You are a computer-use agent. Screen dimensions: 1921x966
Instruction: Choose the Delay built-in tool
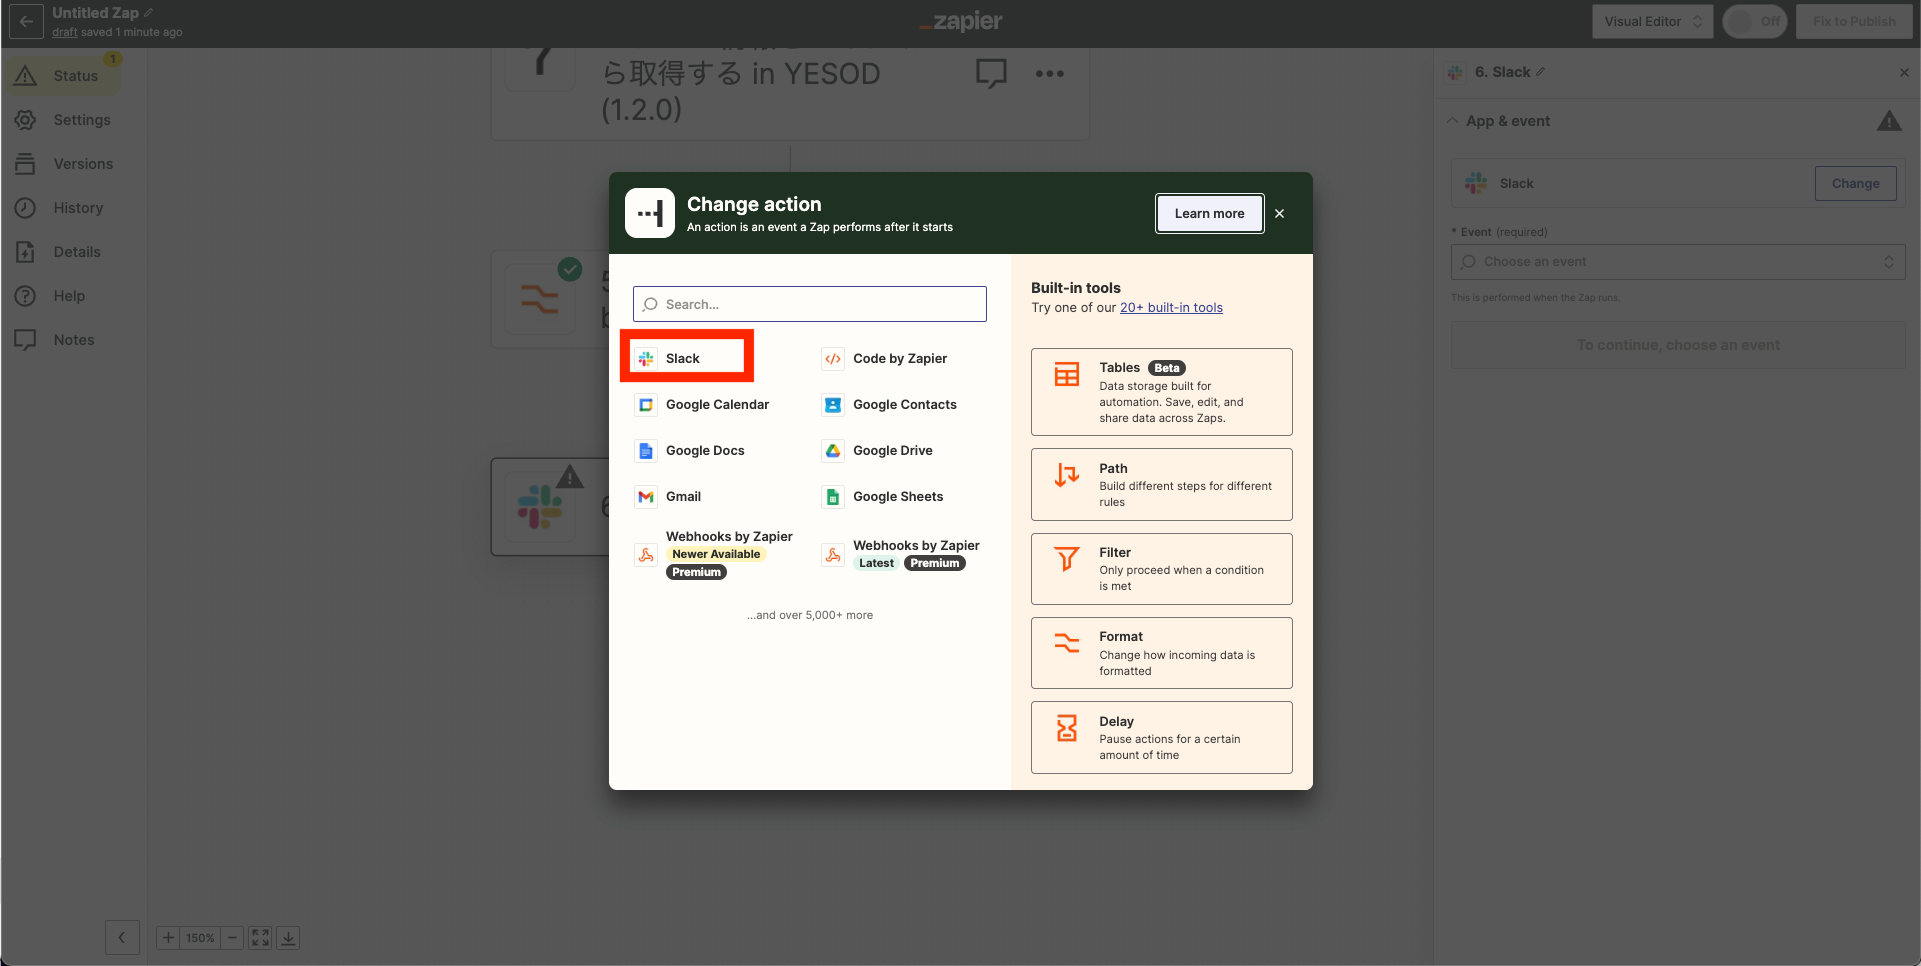point(1161,737)
